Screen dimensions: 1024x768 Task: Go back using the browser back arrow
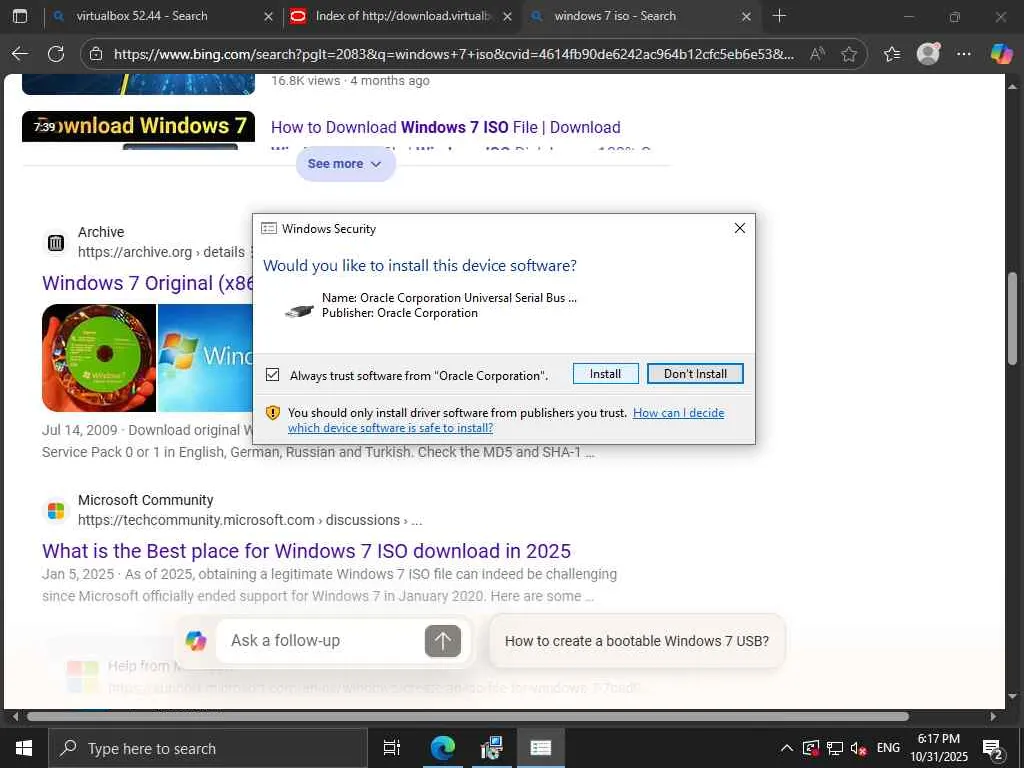point(20,54)
